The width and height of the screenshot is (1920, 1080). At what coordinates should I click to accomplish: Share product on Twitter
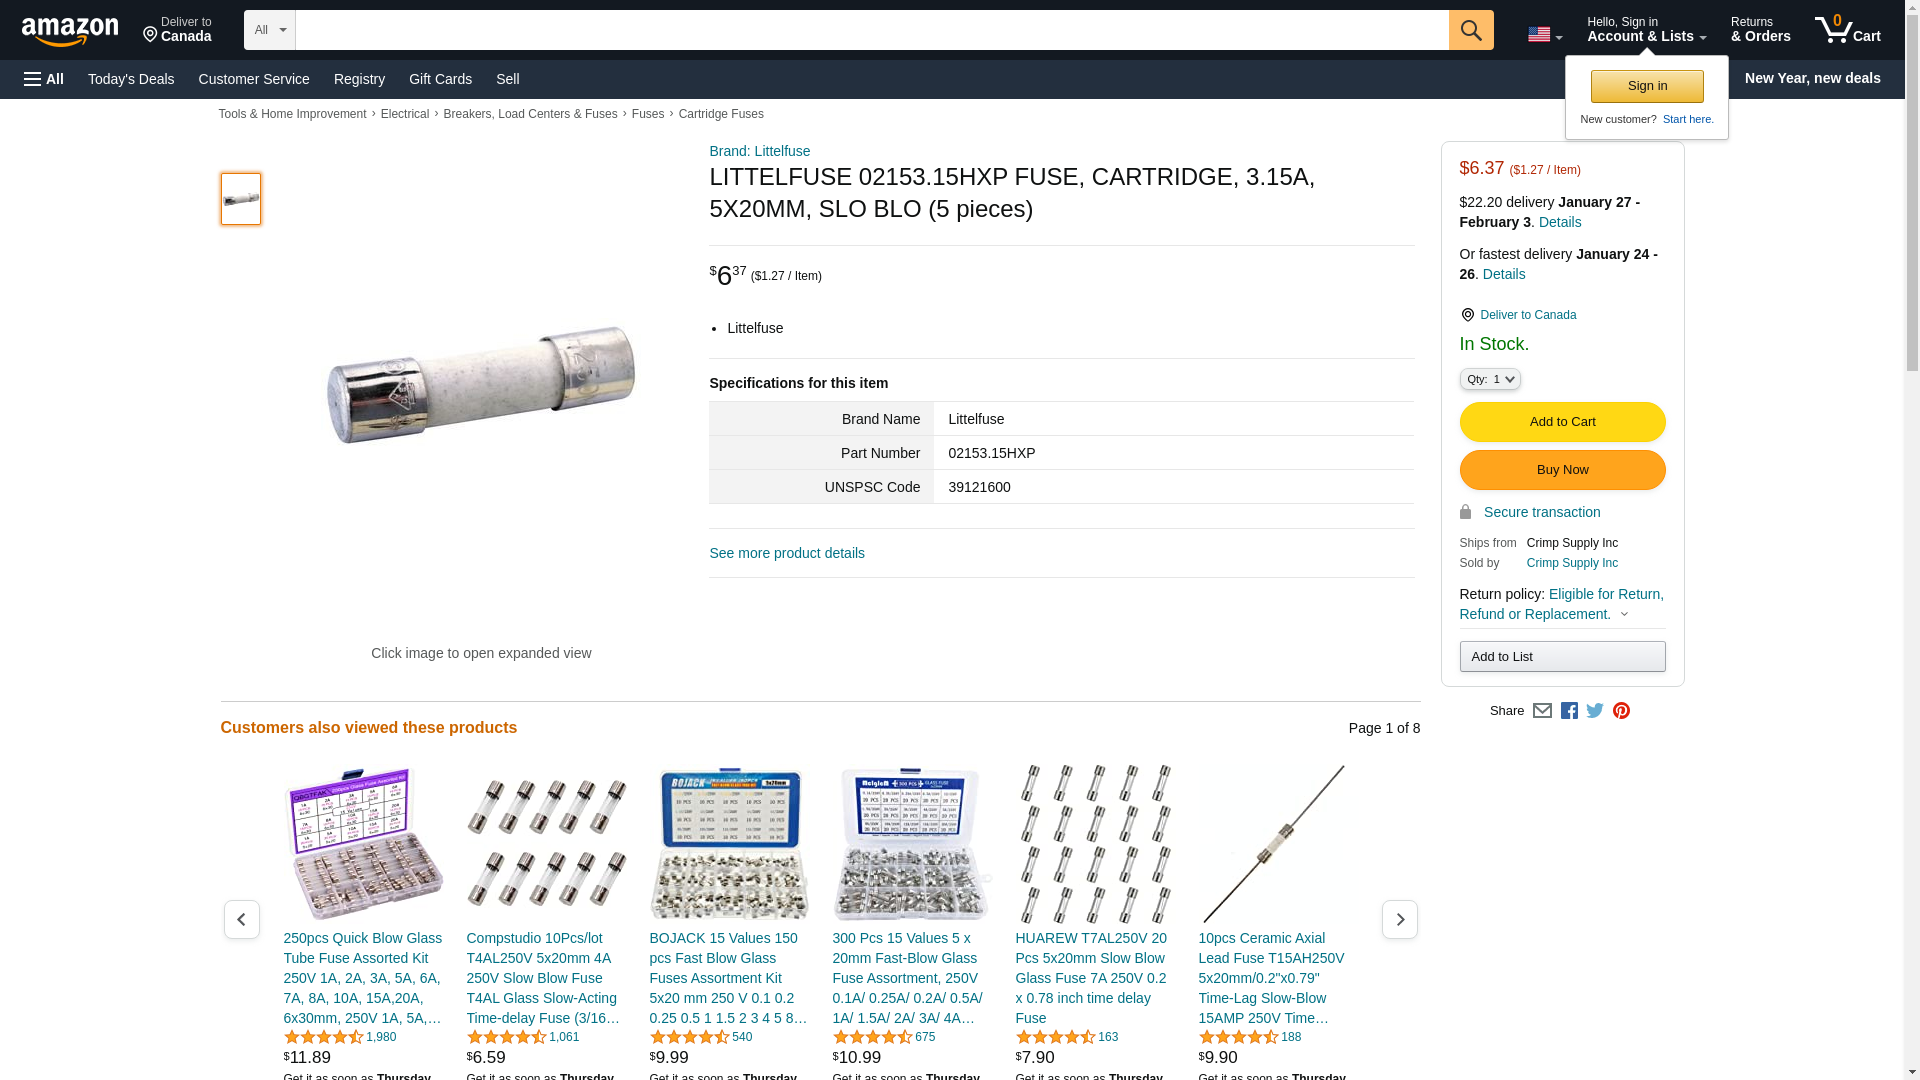(x=1595, y=711)
